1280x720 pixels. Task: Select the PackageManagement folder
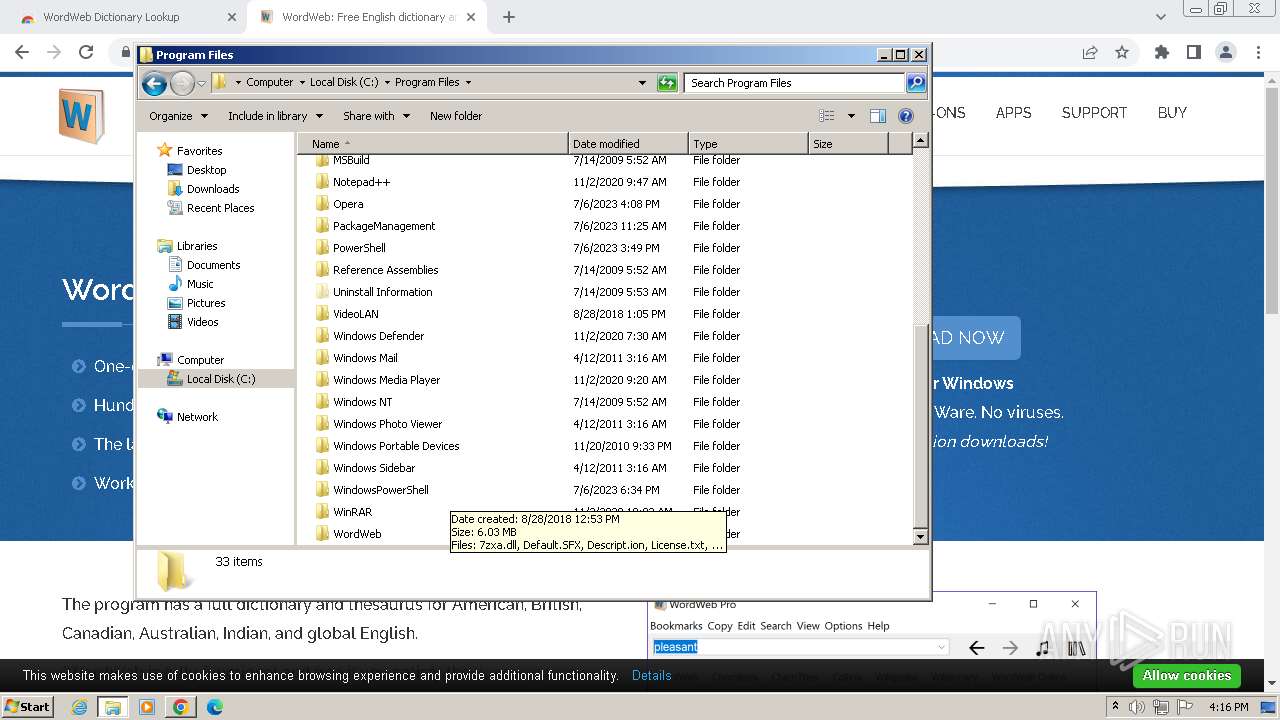[x=384, y=226]
